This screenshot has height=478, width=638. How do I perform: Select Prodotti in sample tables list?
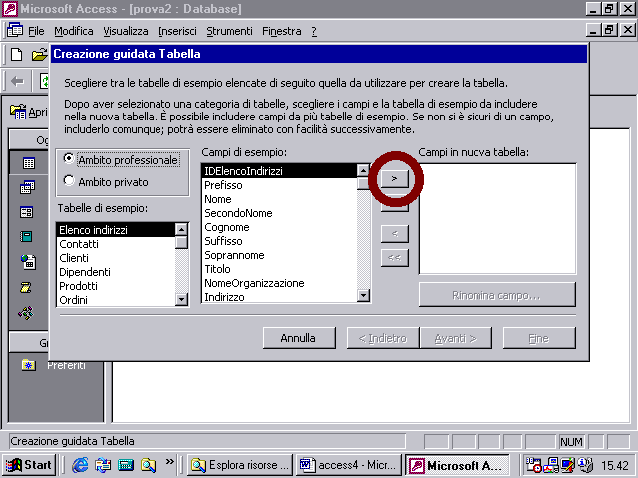[x=116, y=286]
